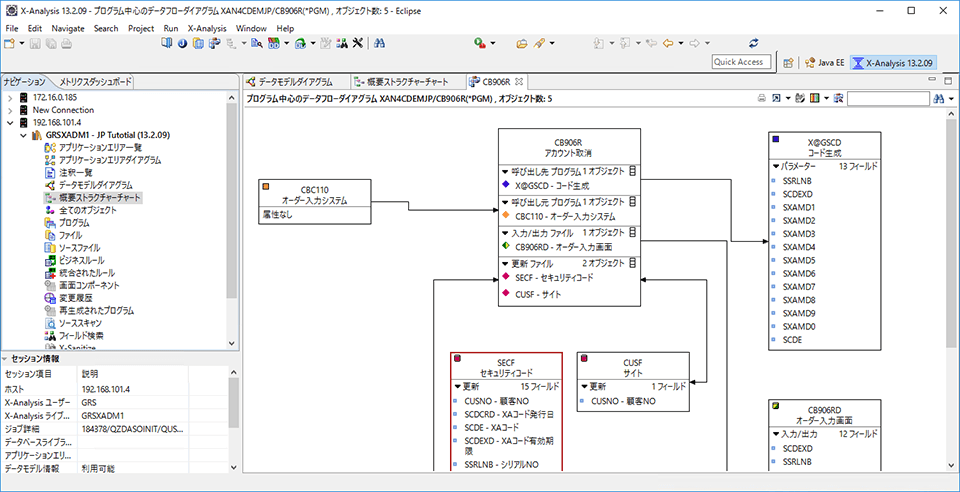The image size is (960, 492).
Task: Collapse the 更新 section of SECF node
Action: pos(457,387)
